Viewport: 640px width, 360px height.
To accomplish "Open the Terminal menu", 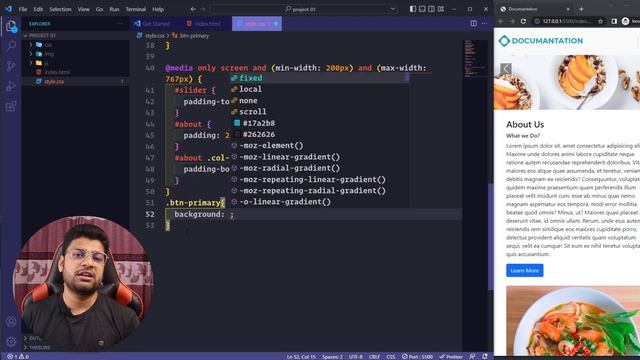I will tap(136, 9).
